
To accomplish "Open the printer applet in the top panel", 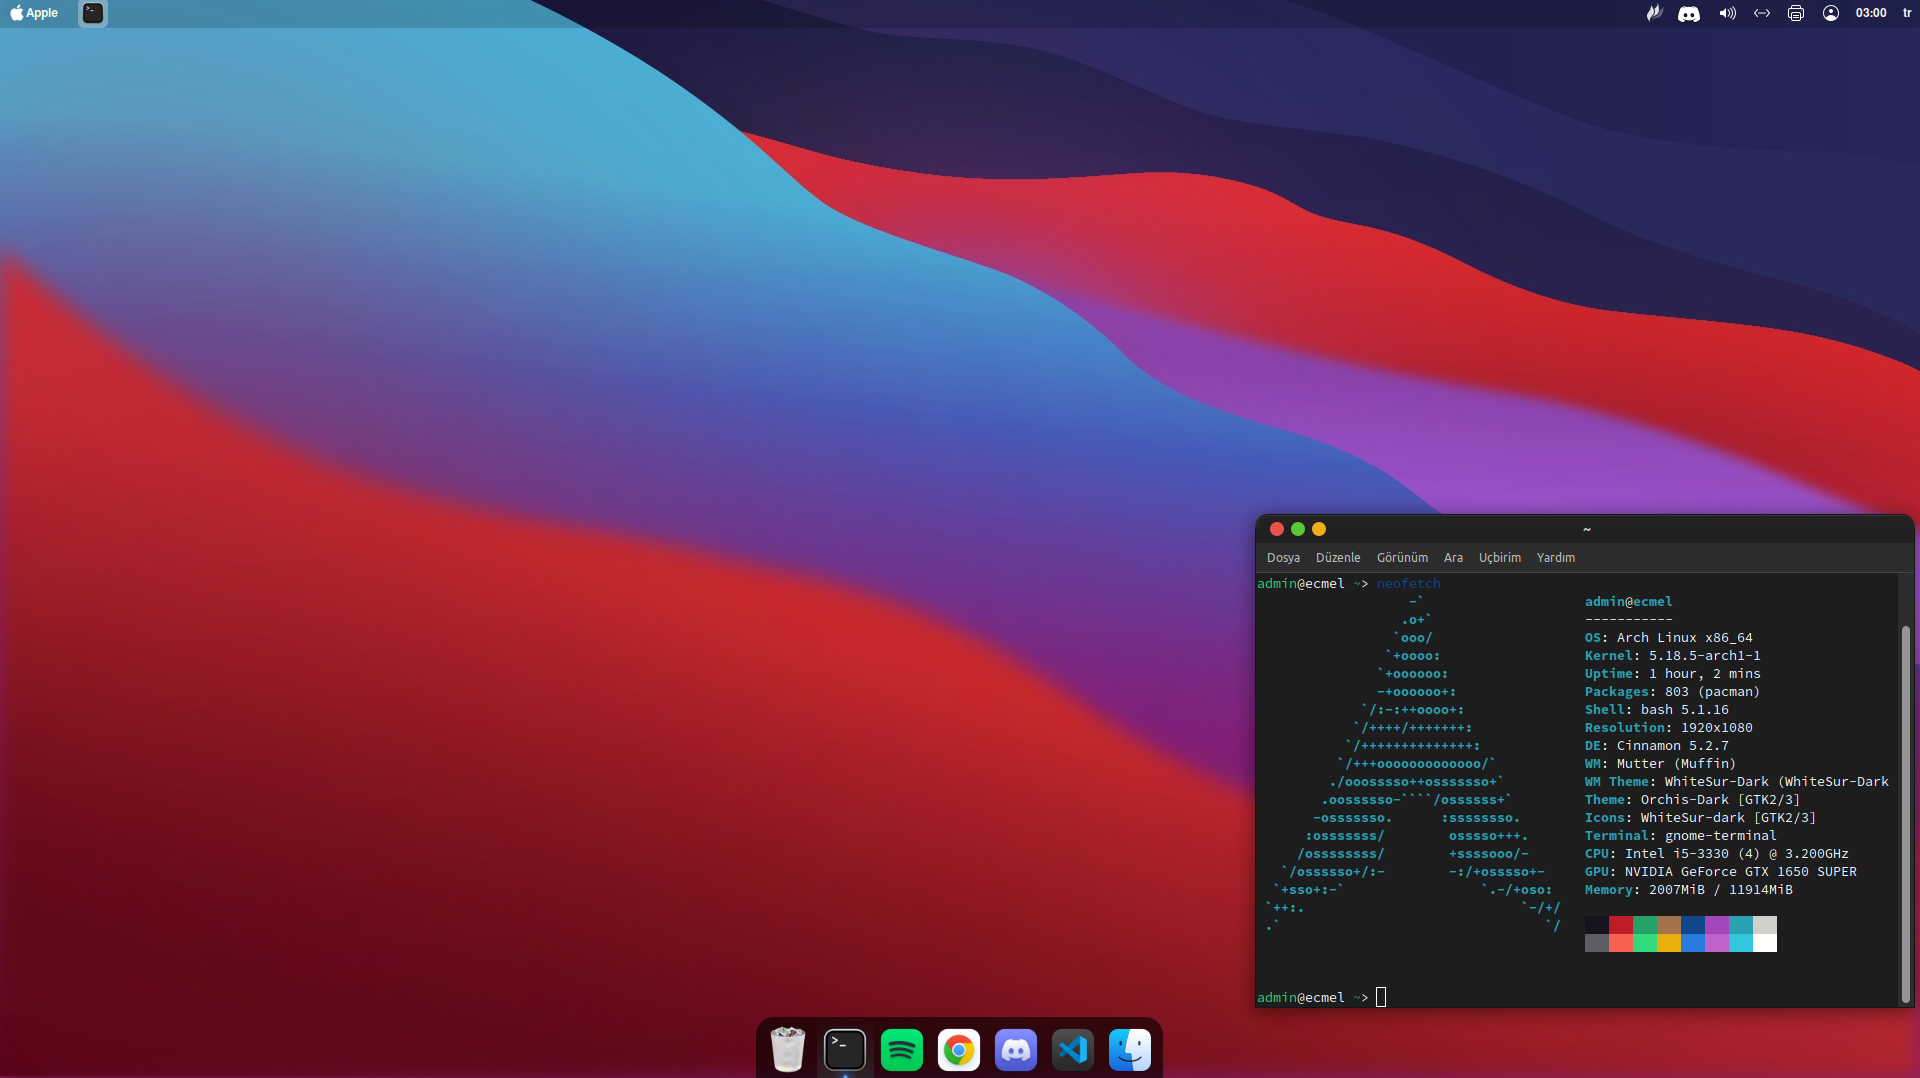I will click(1795, 13).
